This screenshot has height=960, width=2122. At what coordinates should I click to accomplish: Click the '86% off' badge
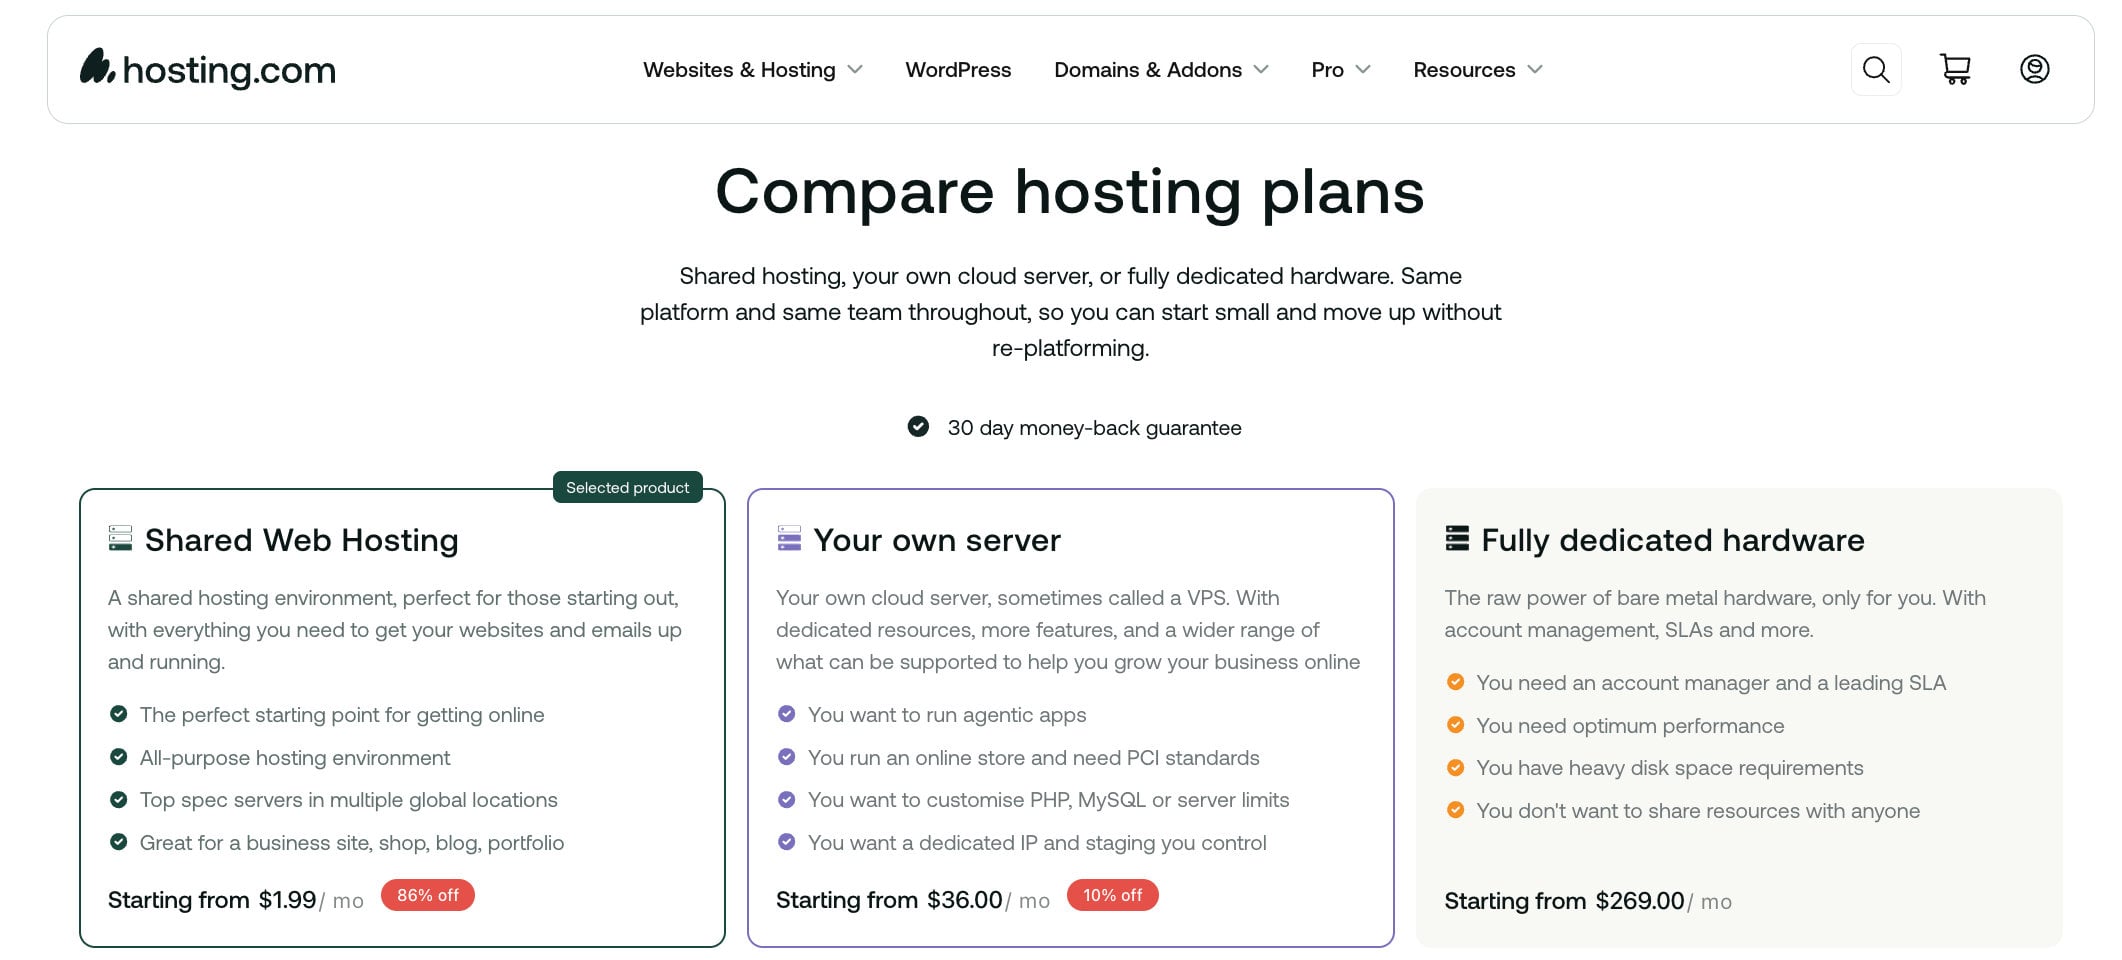(428, 895)
